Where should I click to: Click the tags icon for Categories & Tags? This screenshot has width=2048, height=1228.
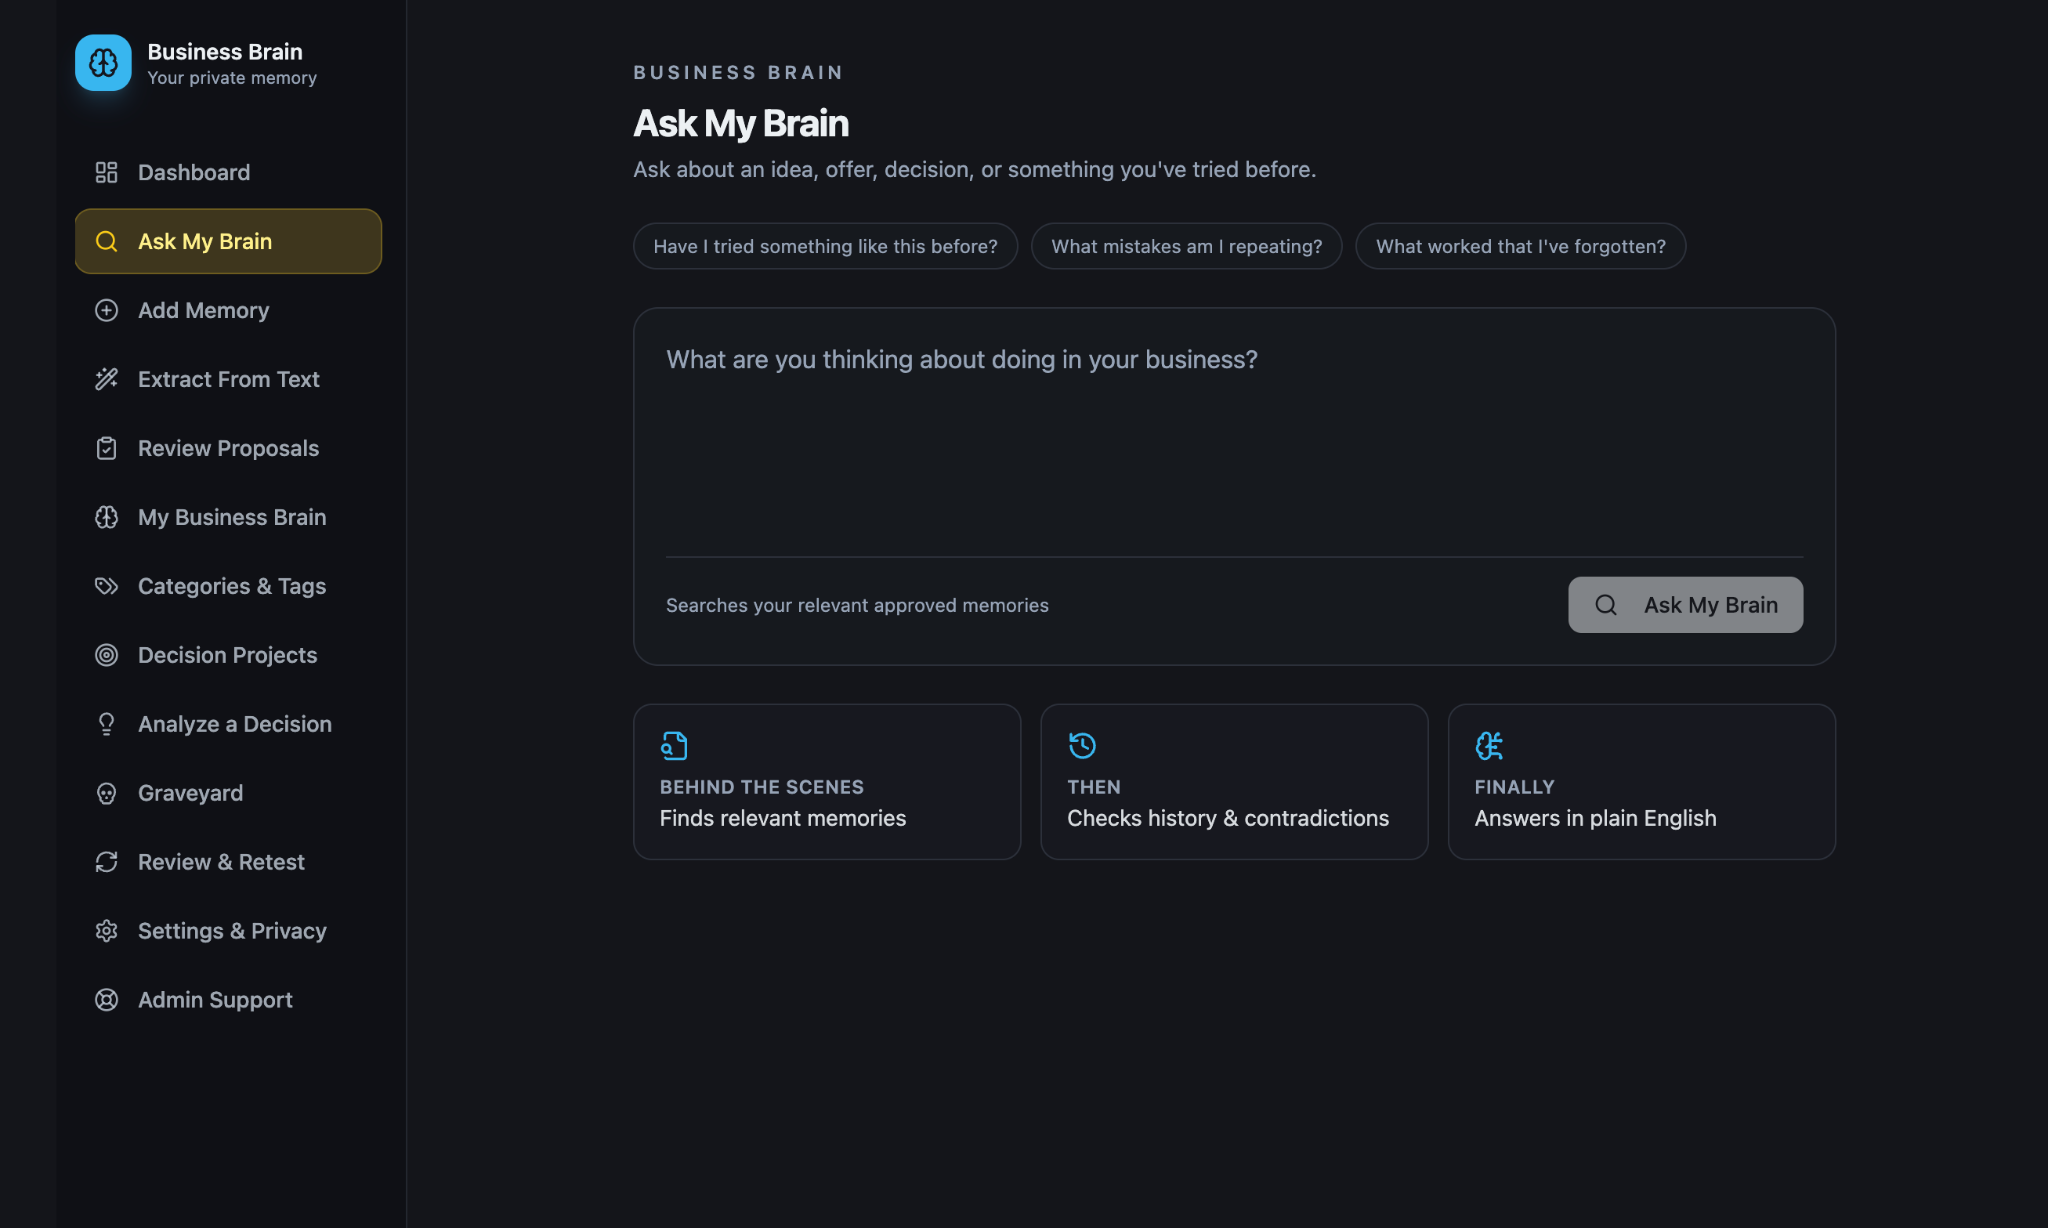coord(106,586)
